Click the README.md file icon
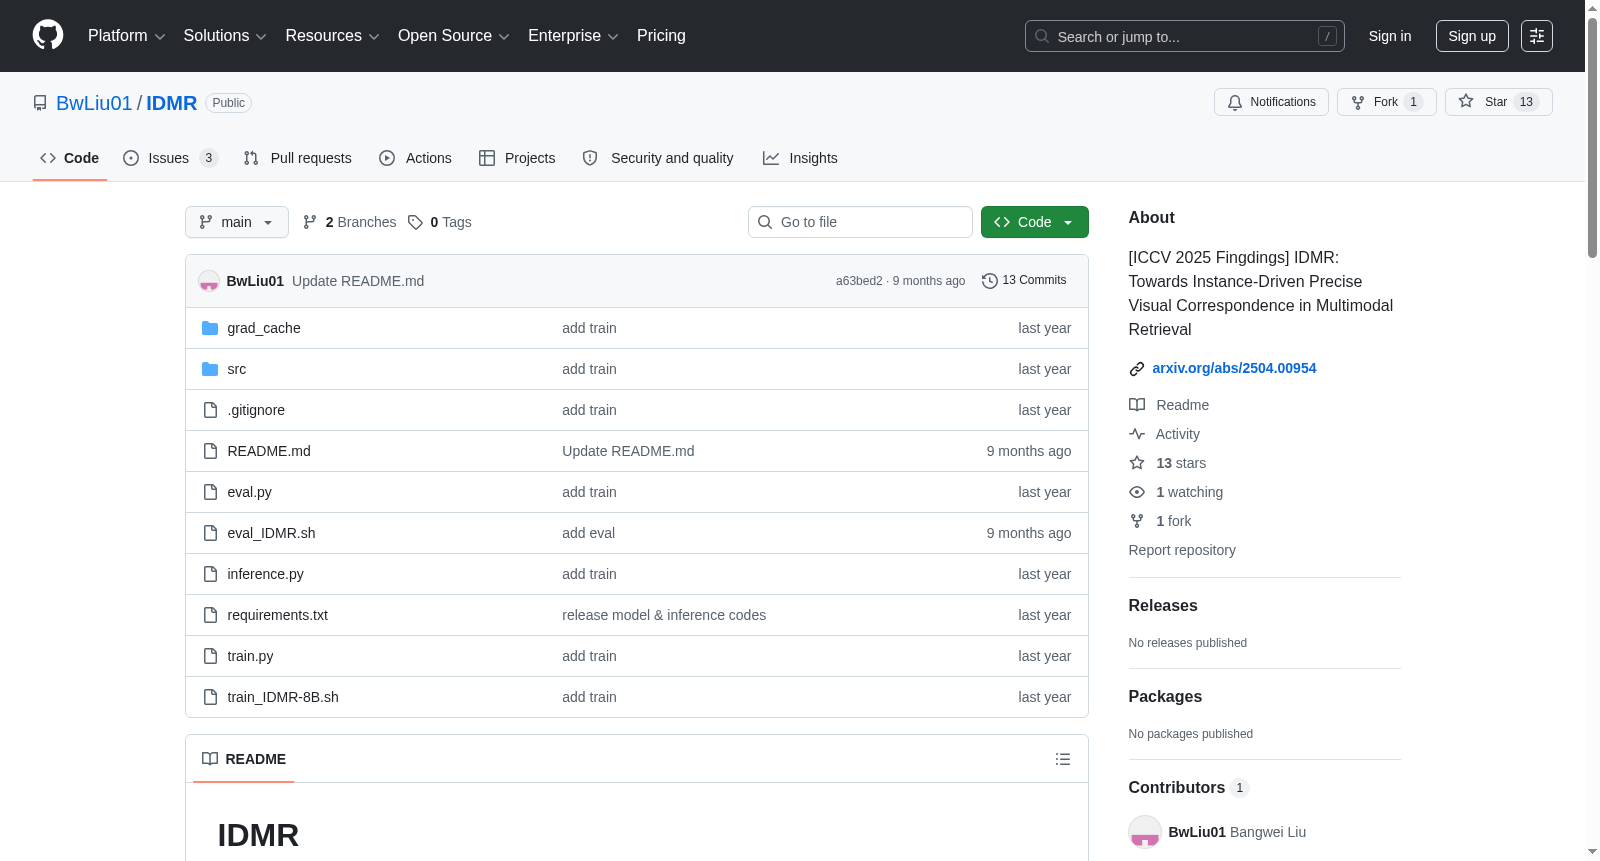 click(210, 451)
